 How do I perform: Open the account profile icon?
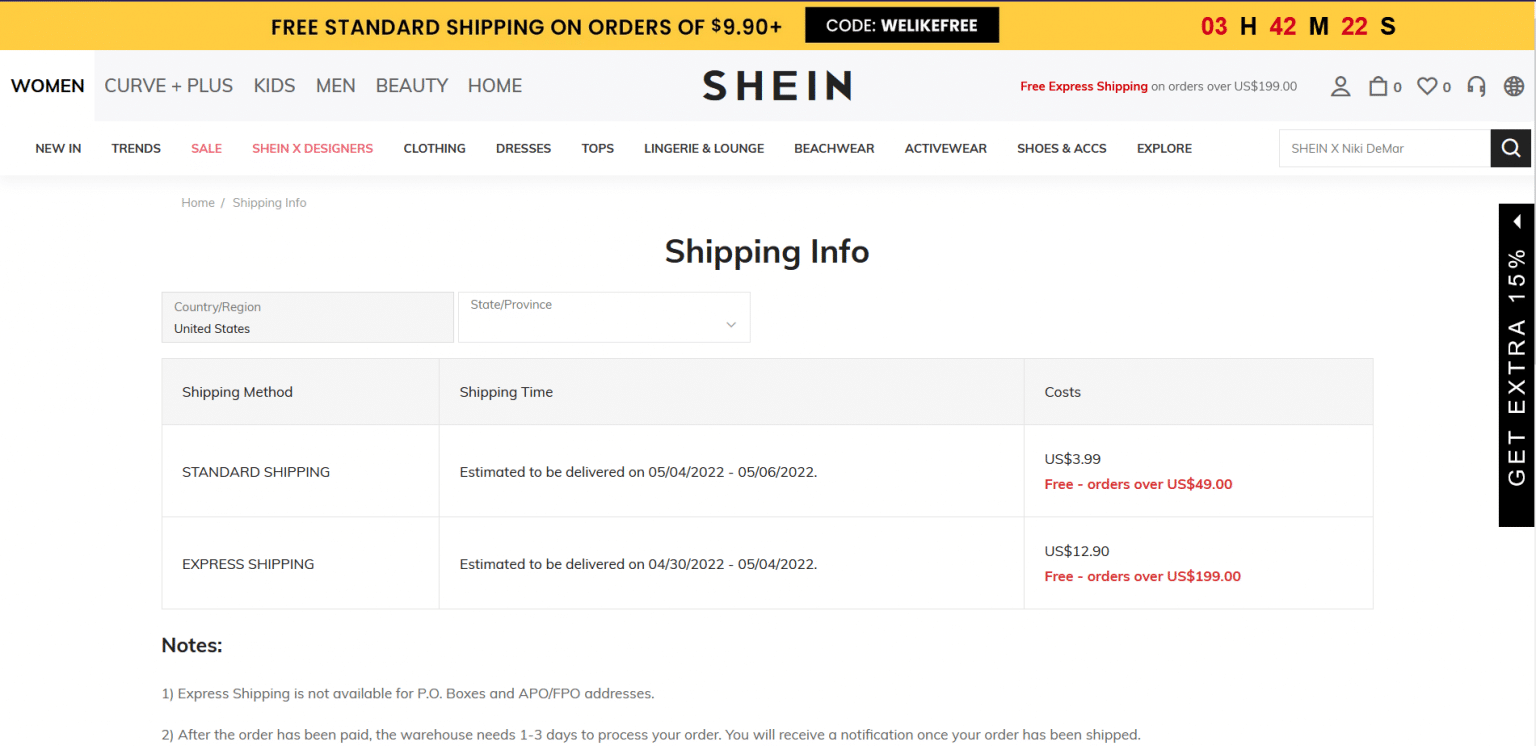1340,86
